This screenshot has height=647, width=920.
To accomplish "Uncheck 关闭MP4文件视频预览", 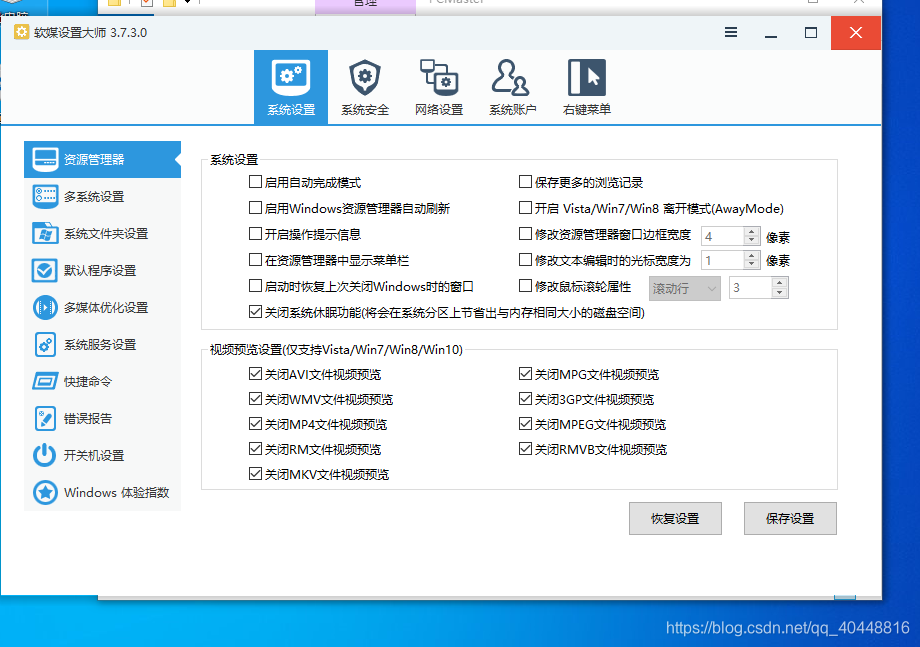I will 255,424.
